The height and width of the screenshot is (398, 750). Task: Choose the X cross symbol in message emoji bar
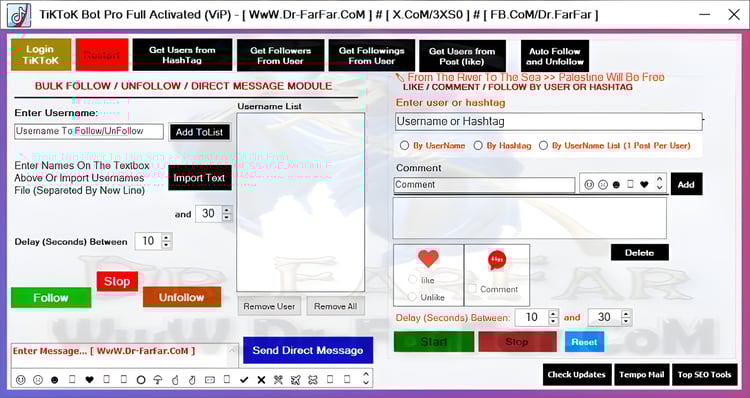[261, 380]
